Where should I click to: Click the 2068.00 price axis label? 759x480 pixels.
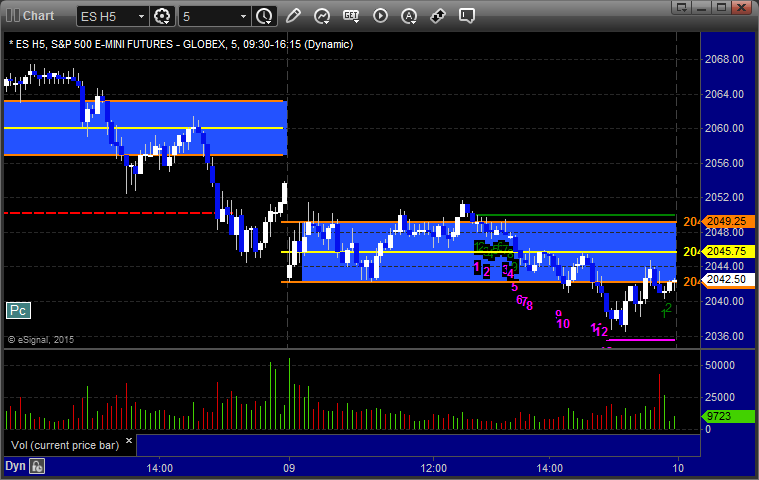coord(724,60)
